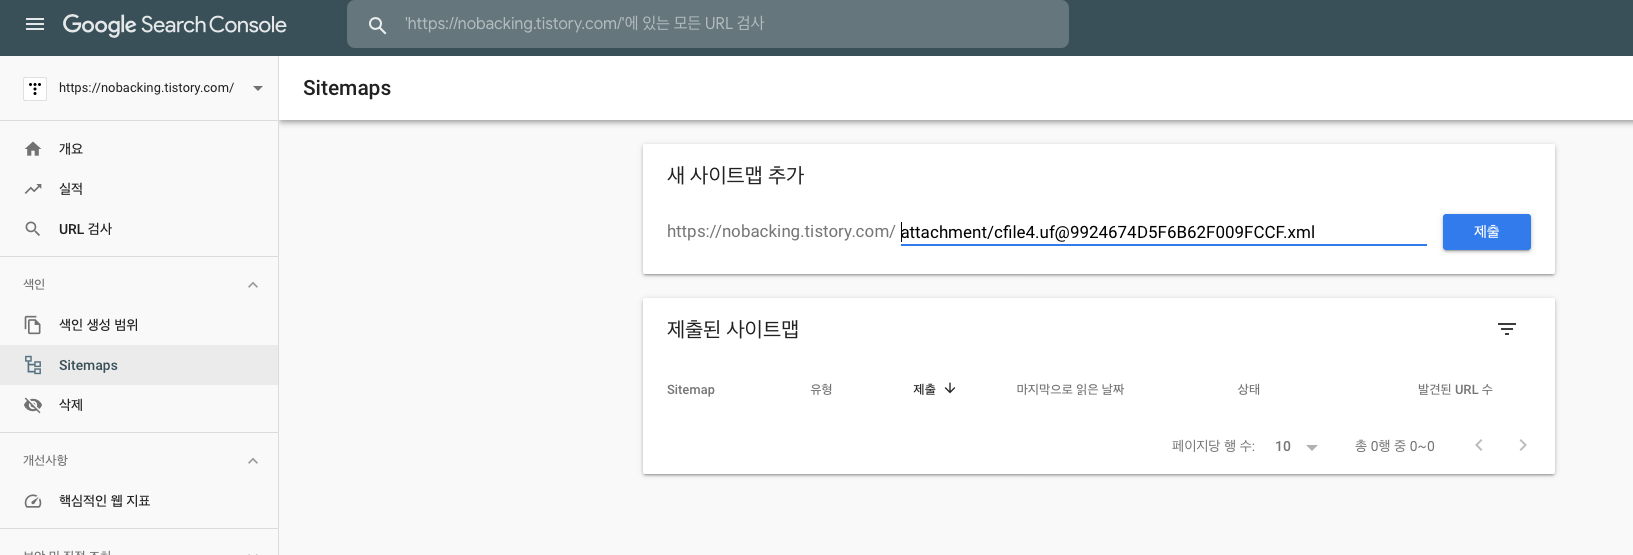This screenshot has height=555, width=1633.
Task: Click the tistory property favicon icon
Action: 35,88
